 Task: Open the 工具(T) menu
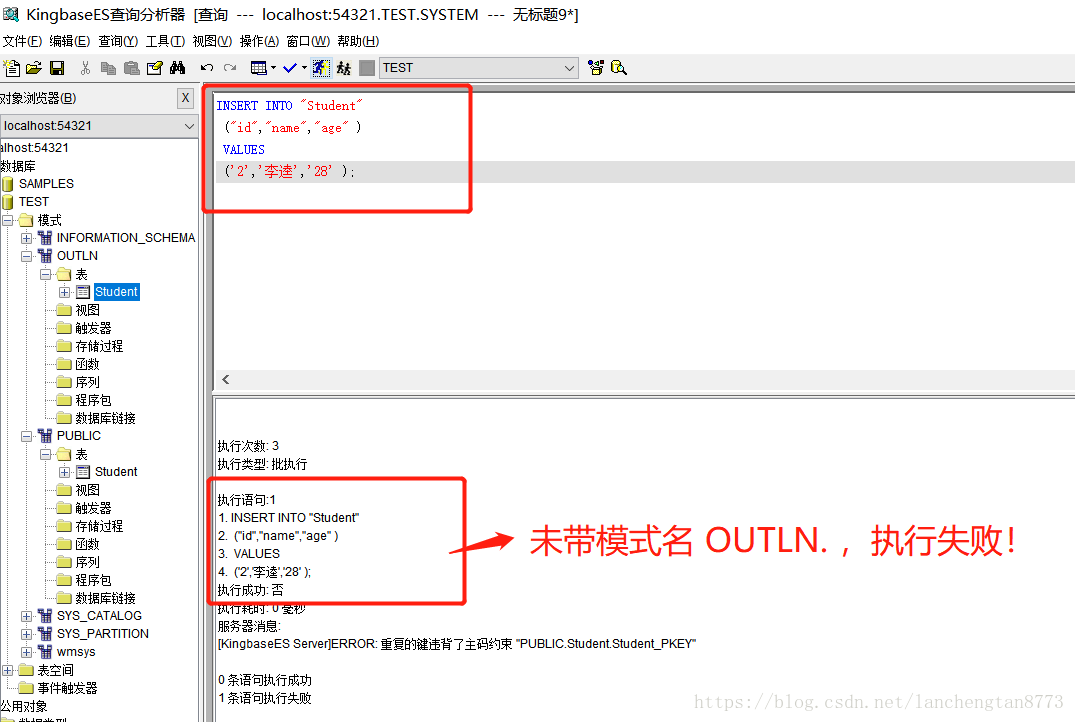point(165,41)
